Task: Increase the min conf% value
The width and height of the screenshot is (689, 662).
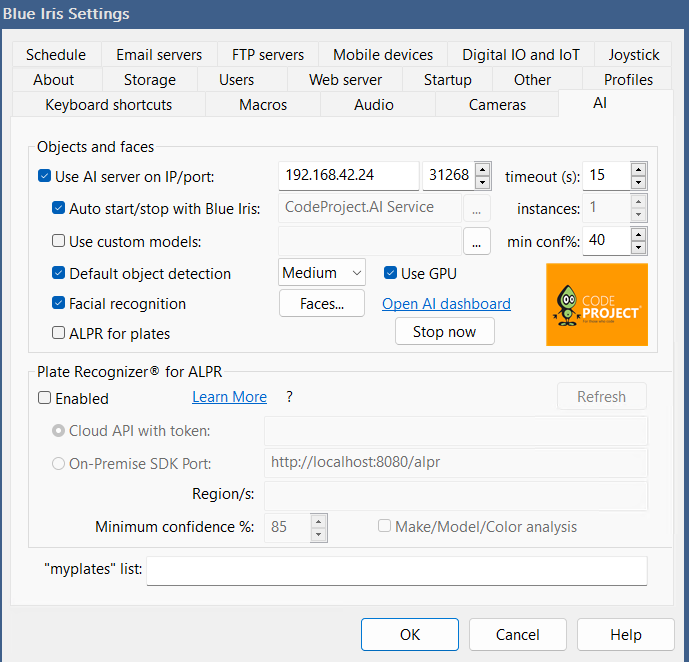Action: [x=638, y=235]
